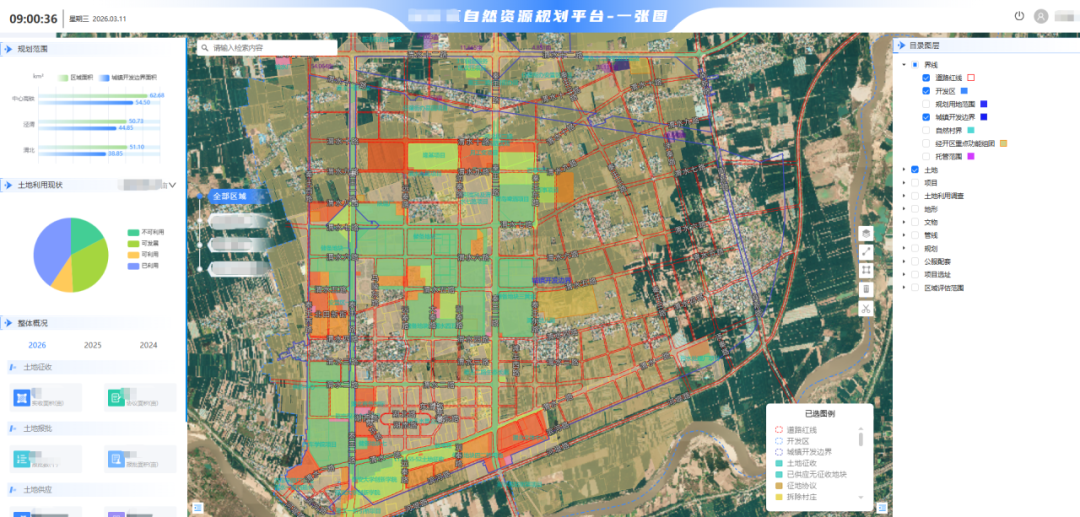Check the 土地利用调查 layer checkbox
The height and width of the screenshot is (517, 1080).
coord(914,196)
